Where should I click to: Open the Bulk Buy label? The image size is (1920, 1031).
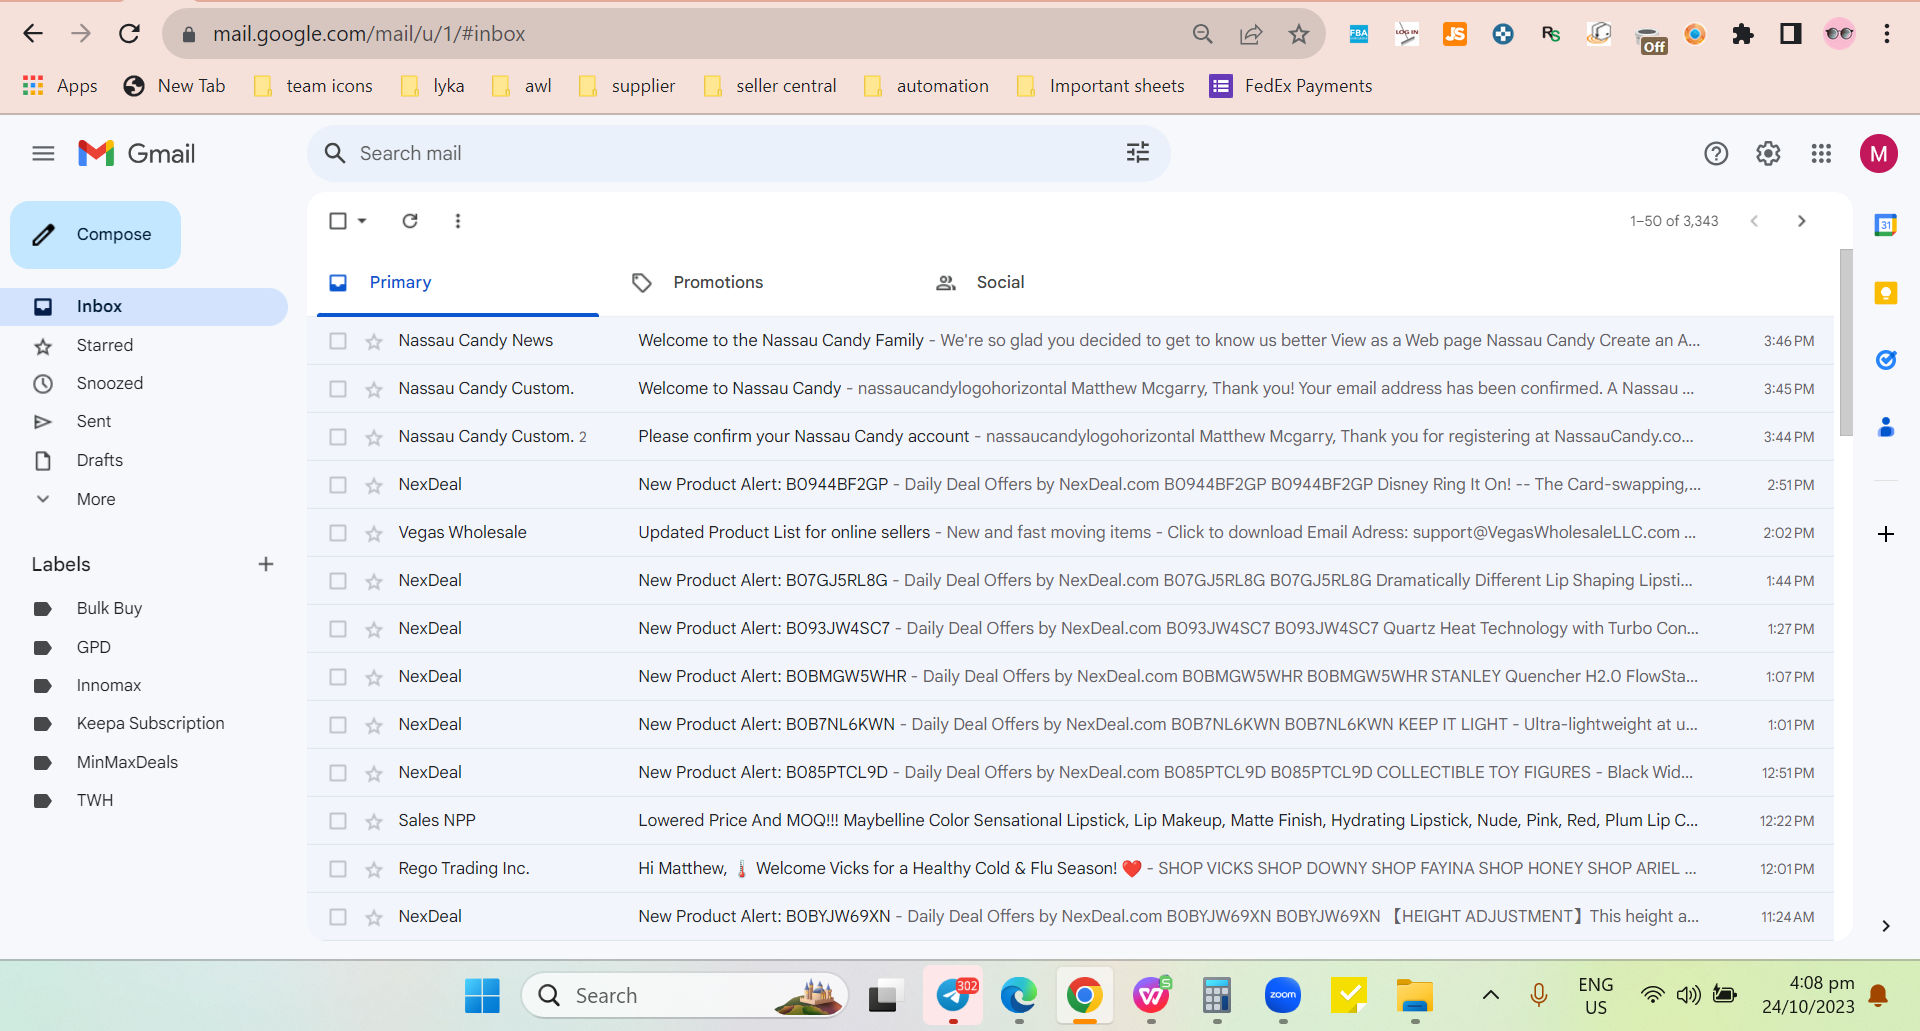coord(109,608)
